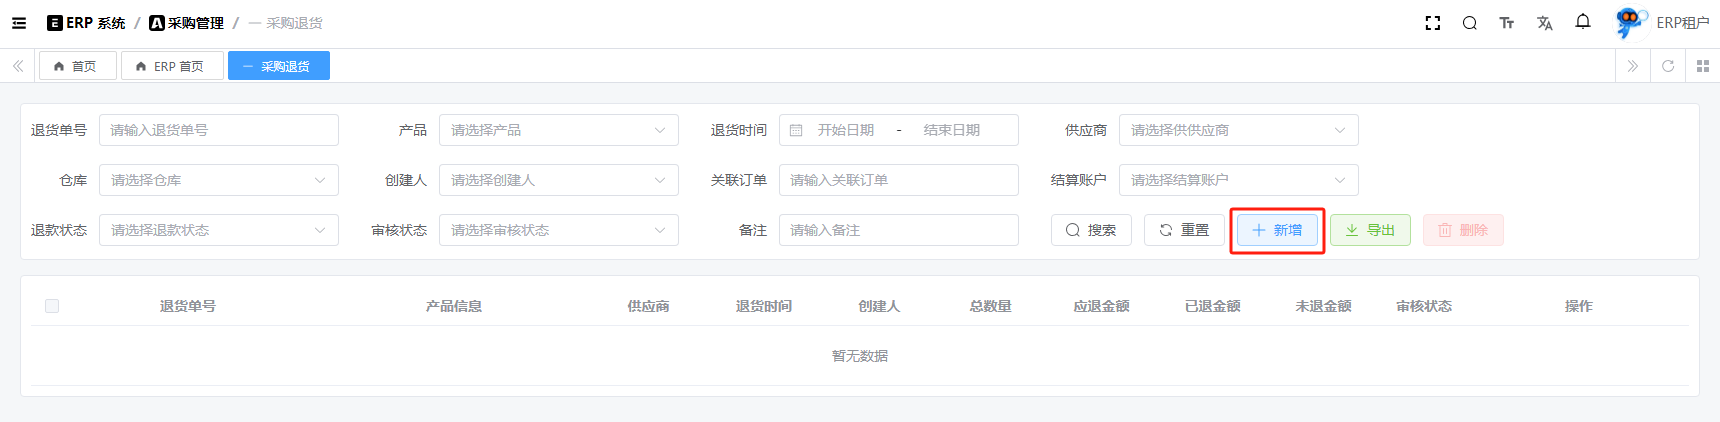Click the font size icon
Image resolution: width=1720 pixels, height=422 pixels.
click(x=1506, y=23)
